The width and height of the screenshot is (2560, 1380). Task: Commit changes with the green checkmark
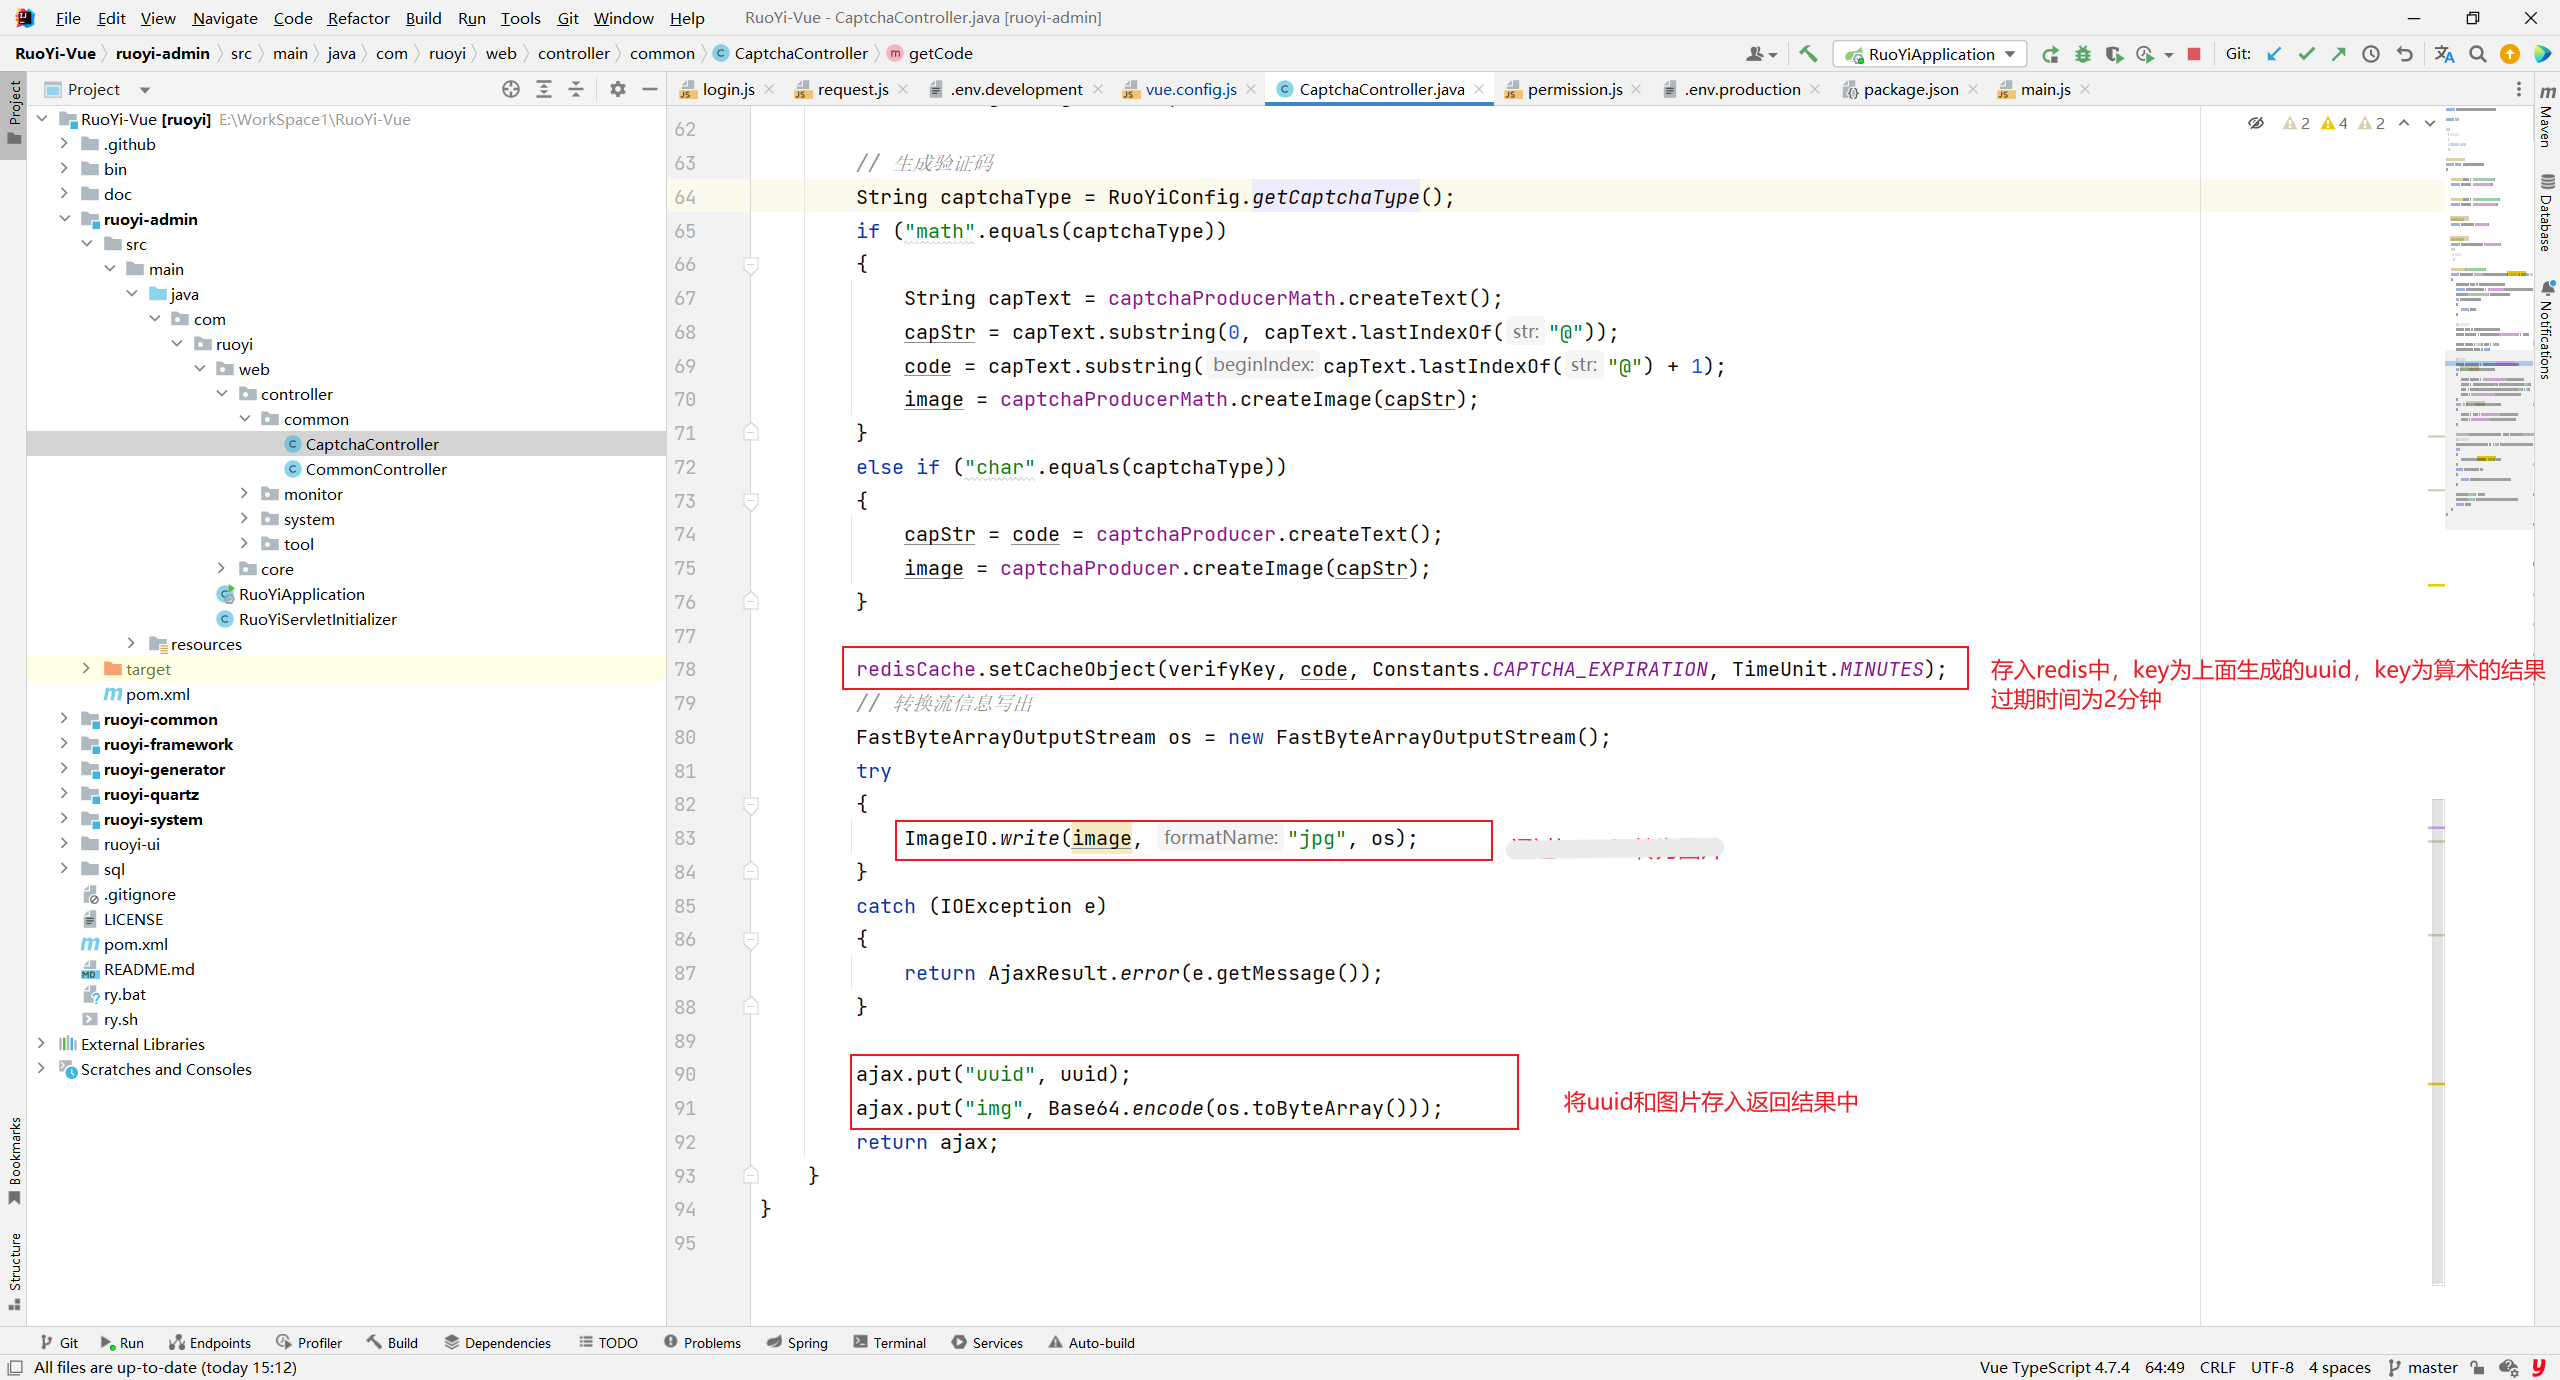pyautogui.click(x=2306, y=54)
